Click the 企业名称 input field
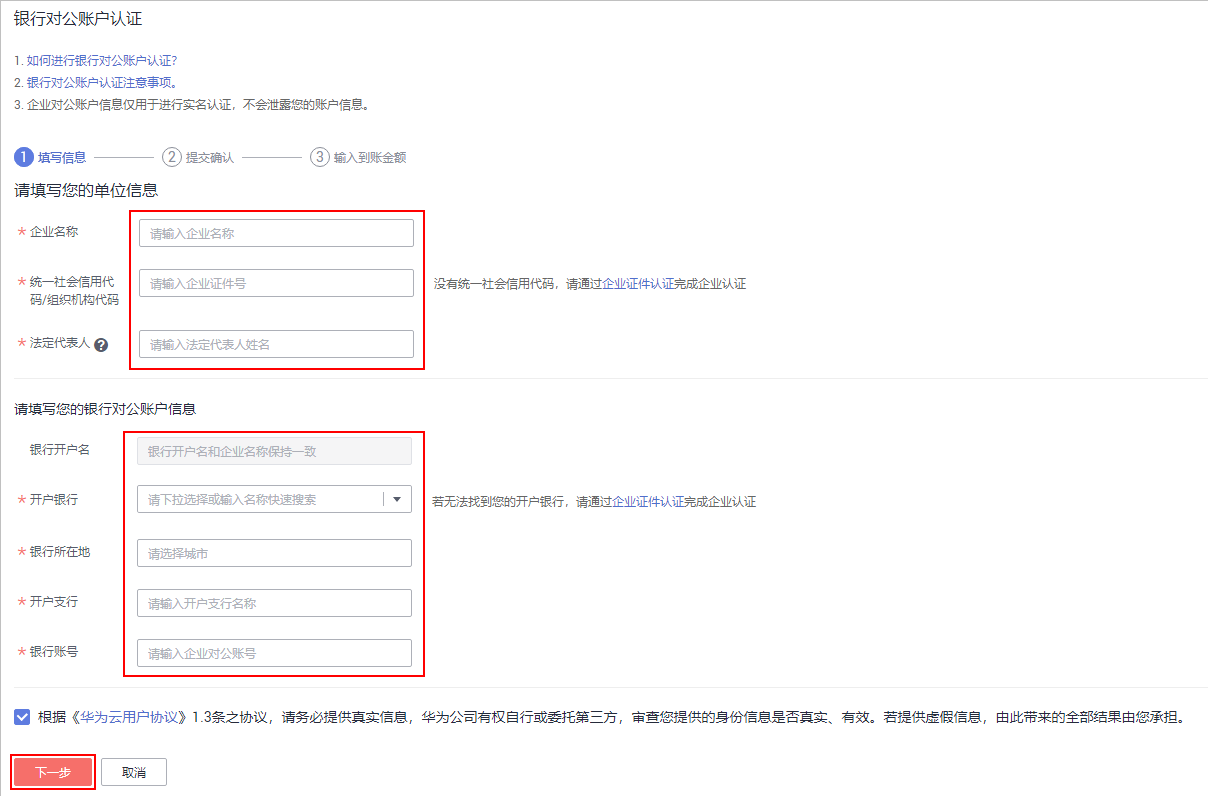Viewport: 1208px width, 796px height. tap(275, 232)
